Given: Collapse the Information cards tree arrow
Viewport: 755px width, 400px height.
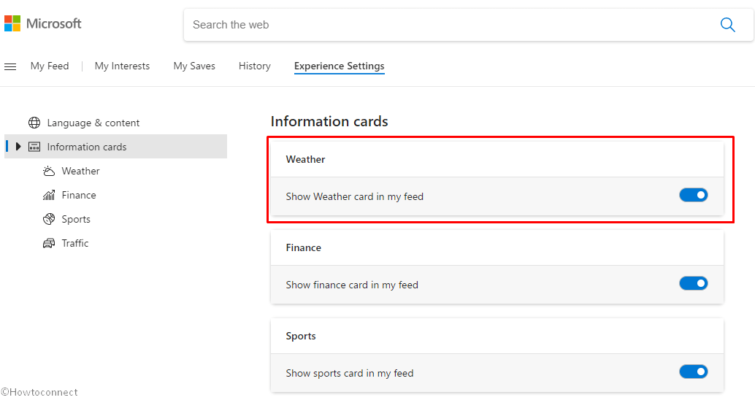Looking at the screenshot, I should (x=18, y=146).
